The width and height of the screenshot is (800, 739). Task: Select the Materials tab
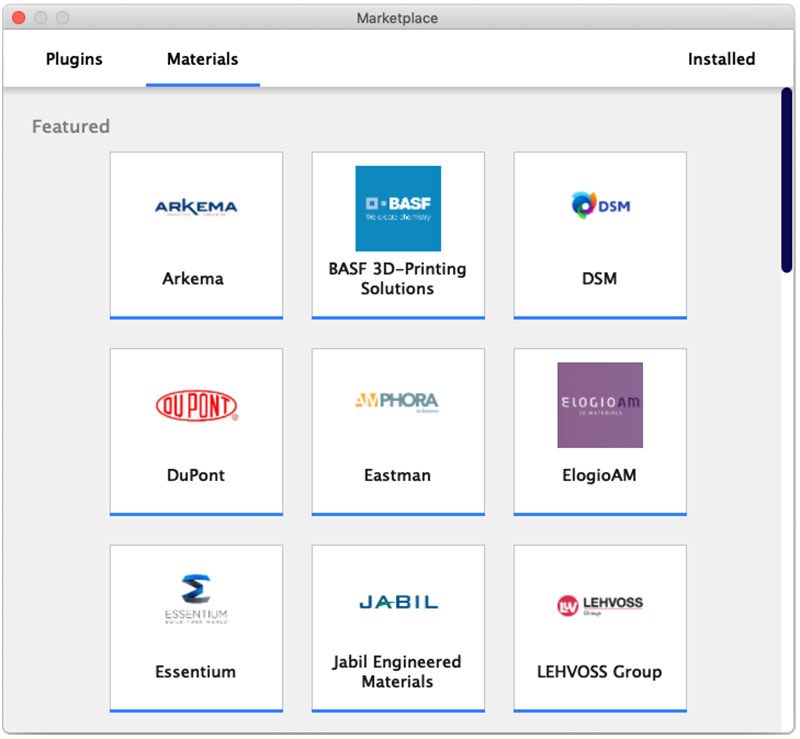click(x=202, y=59)
